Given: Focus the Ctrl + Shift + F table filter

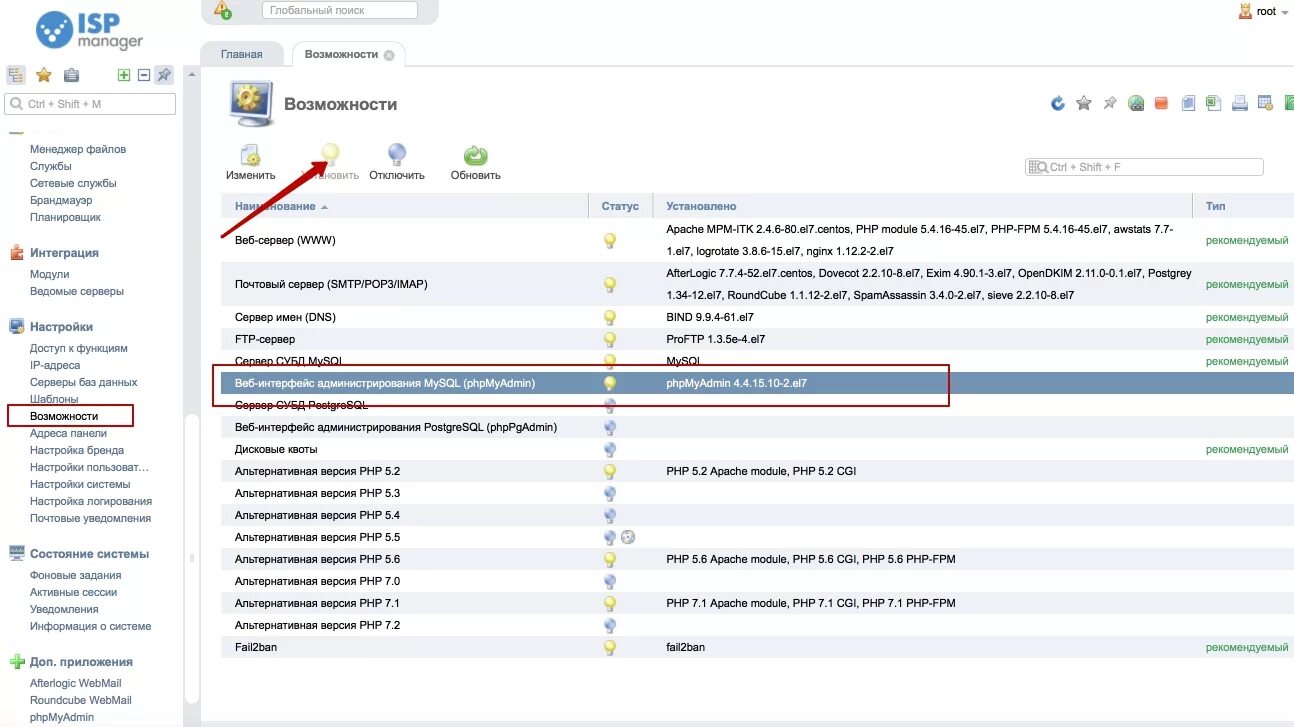Looking at the screenshot, I should pos(1145,167).
